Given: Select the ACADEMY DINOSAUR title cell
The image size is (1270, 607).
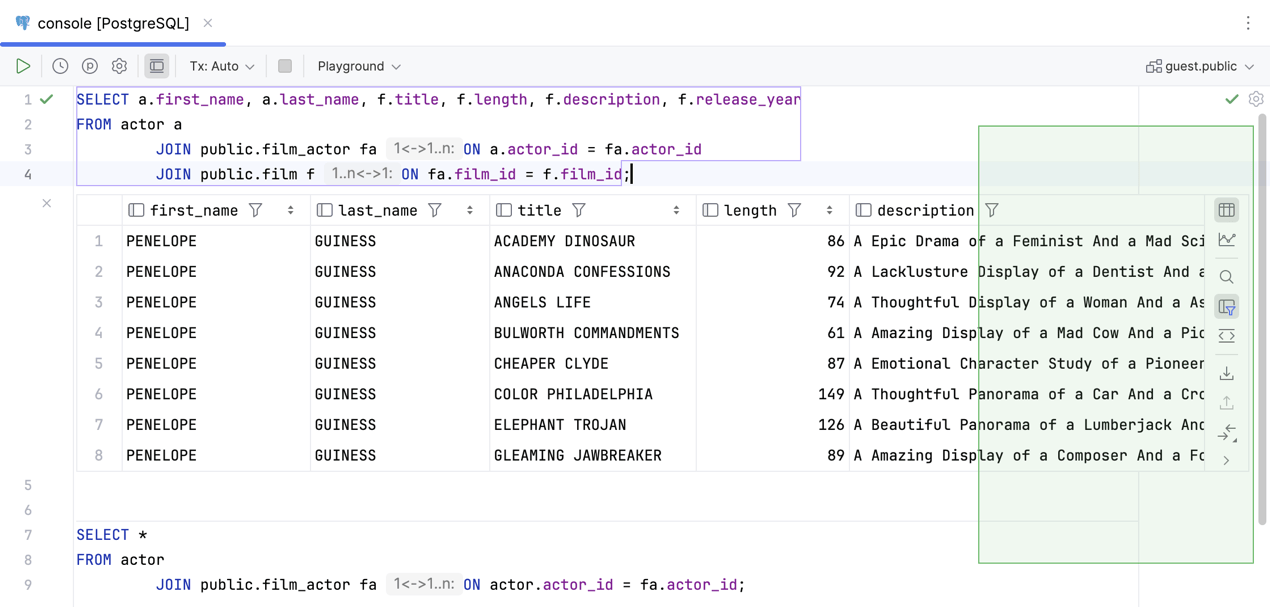Looking at the screenshot, I should coord(564,241).
